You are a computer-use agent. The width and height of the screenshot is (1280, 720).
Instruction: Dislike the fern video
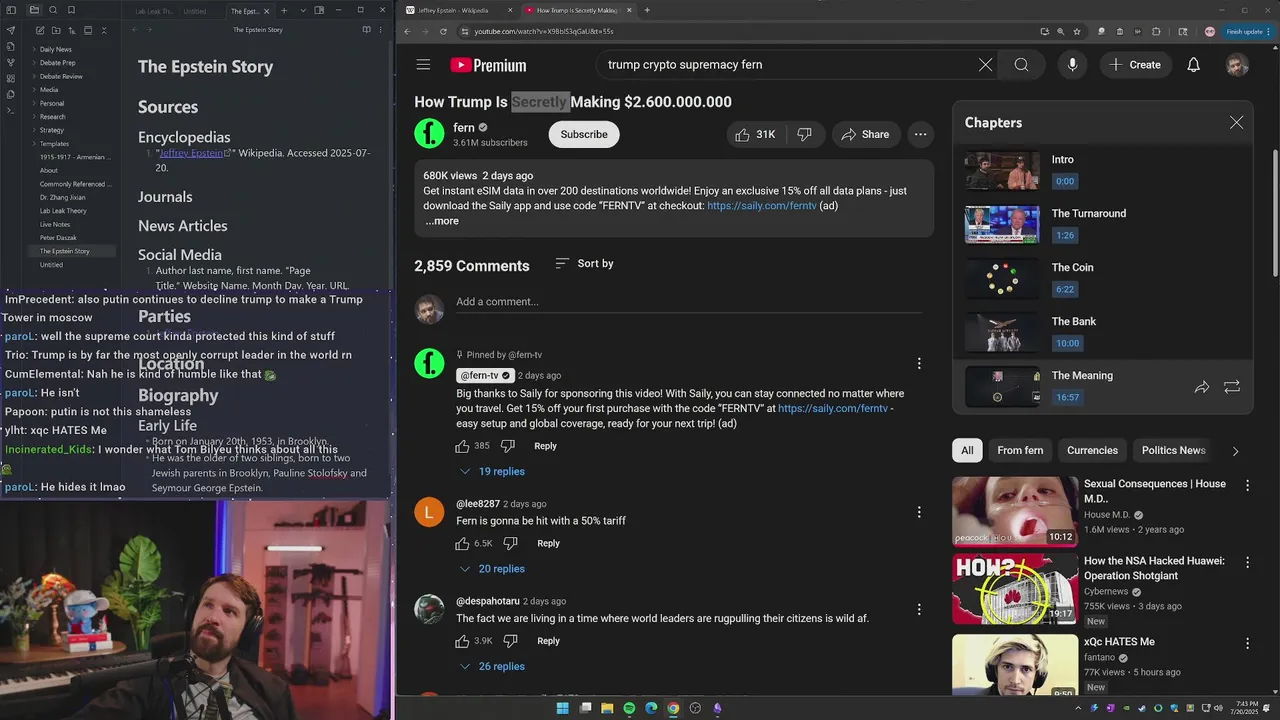804,134
